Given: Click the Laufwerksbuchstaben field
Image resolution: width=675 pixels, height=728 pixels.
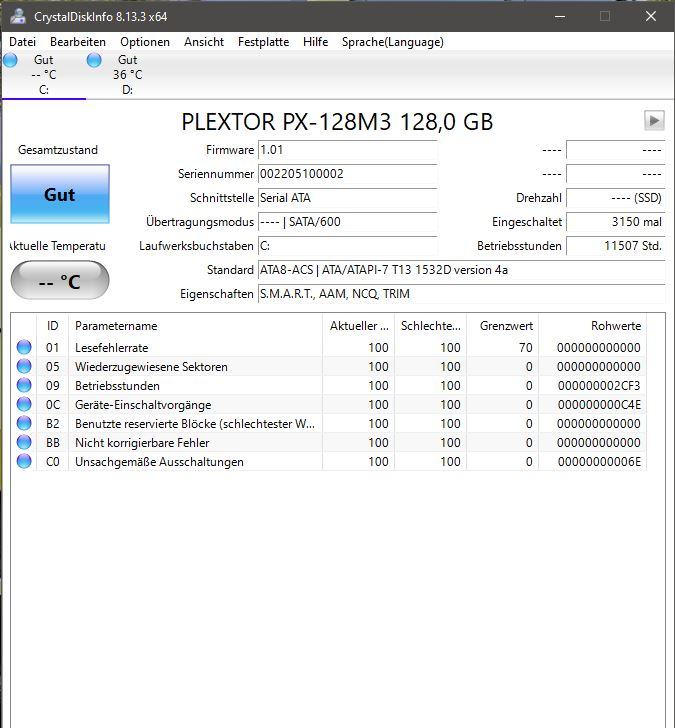Looking at the screenshot, I should 348,246.
